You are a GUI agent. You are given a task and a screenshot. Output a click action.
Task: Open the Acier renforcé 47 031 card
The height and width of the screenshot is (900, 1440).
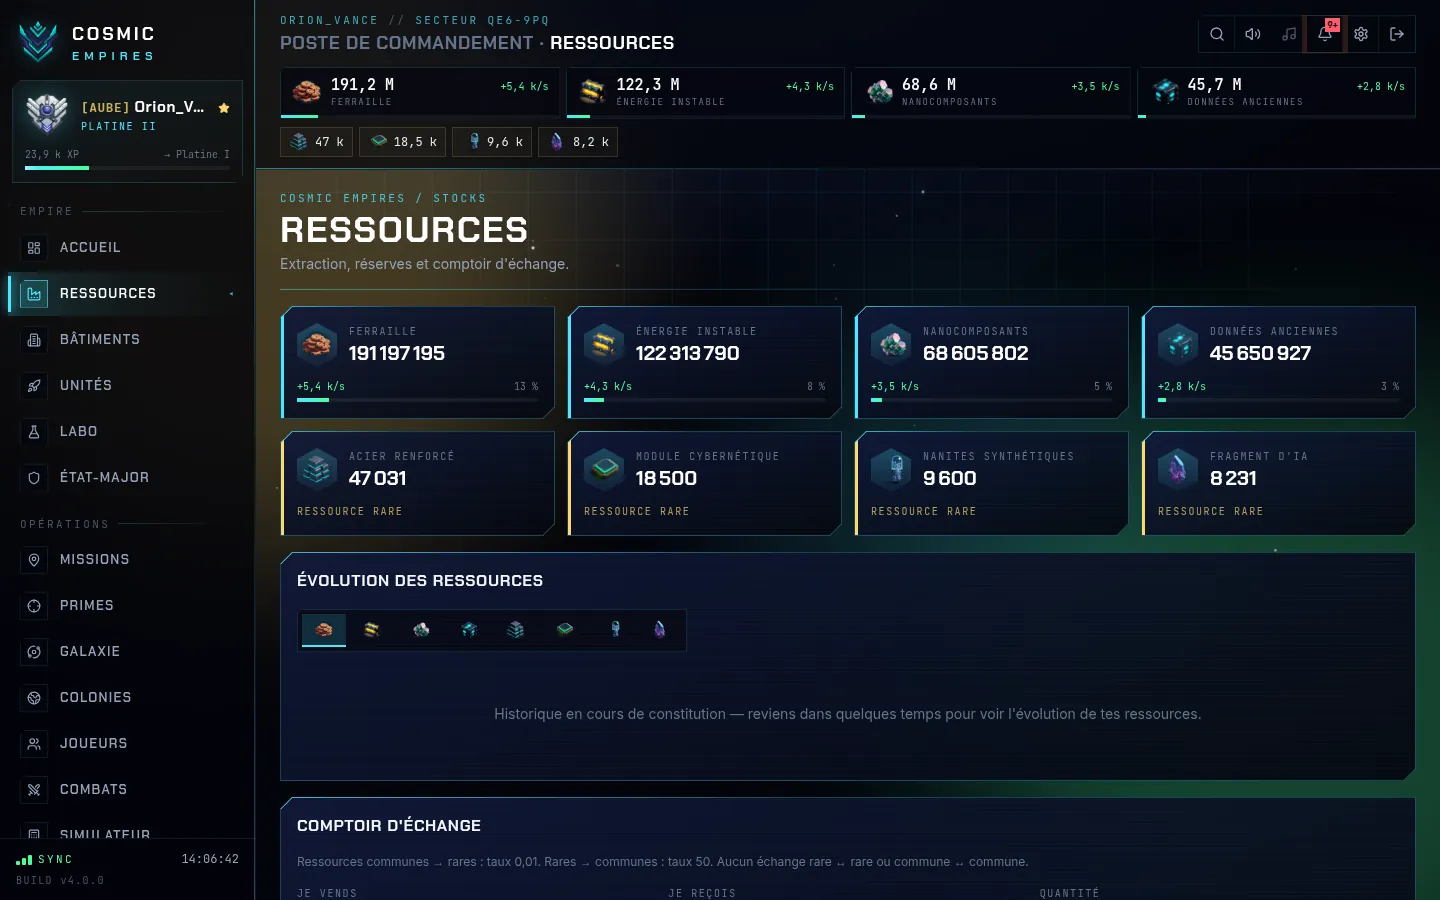[418, 483]
